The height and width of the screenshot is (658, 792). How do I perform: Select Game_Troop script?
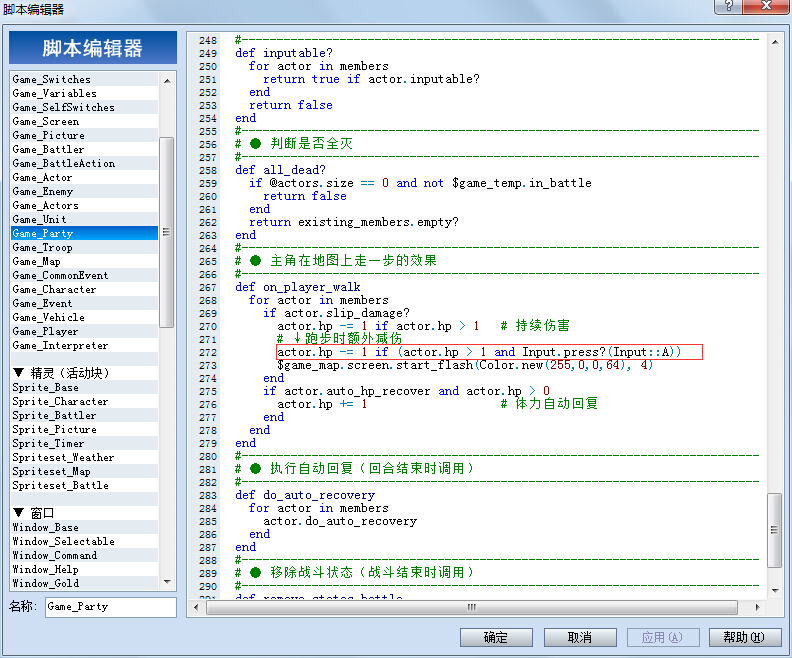click(x=84, y=247)
